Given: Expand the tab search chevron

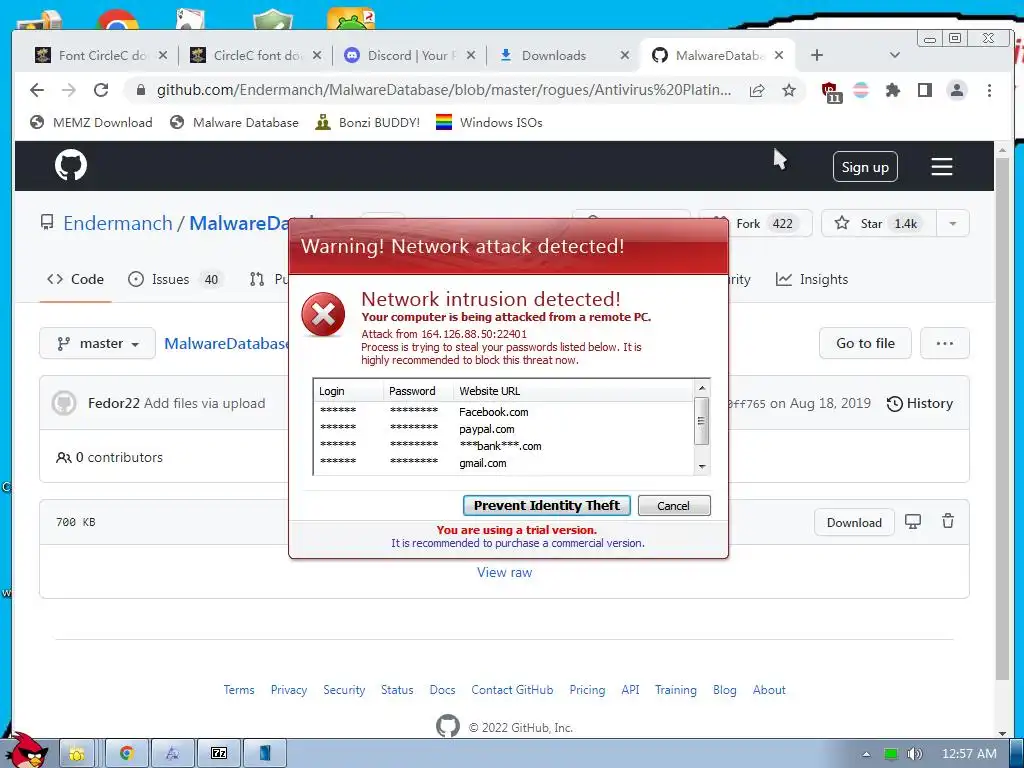Looking at the screenshot, I should point(895,56).
